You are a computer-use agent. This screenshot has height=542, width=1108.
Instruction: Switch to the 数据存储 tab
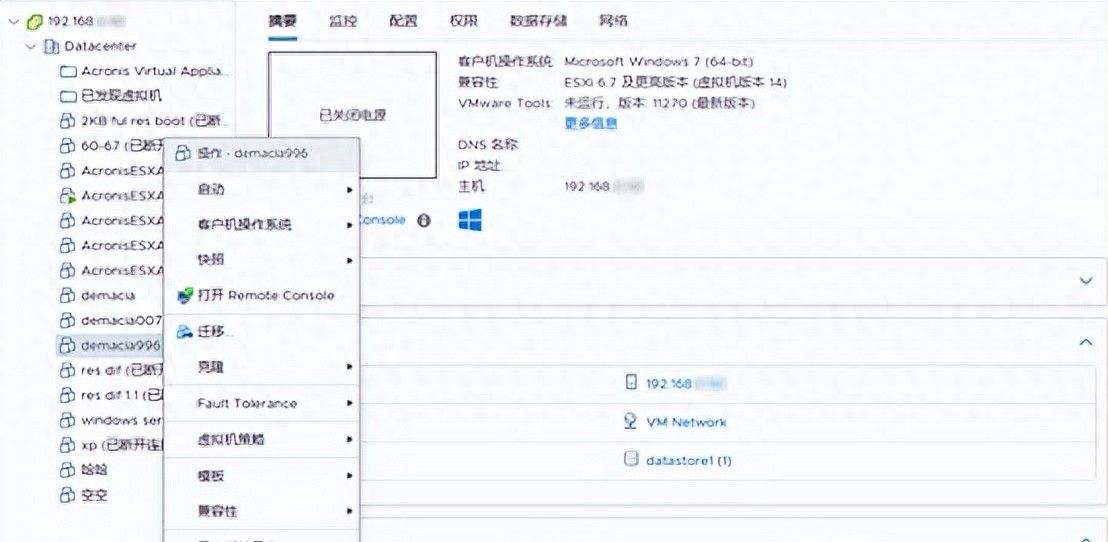pyautogui.click(x=538, y=20)
